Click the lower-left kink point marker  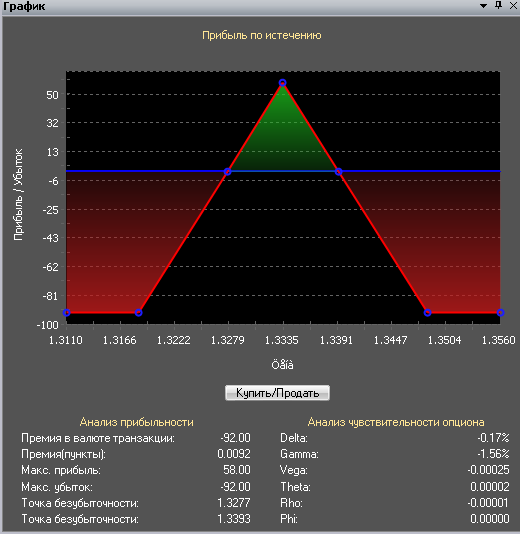pos(138,313)
